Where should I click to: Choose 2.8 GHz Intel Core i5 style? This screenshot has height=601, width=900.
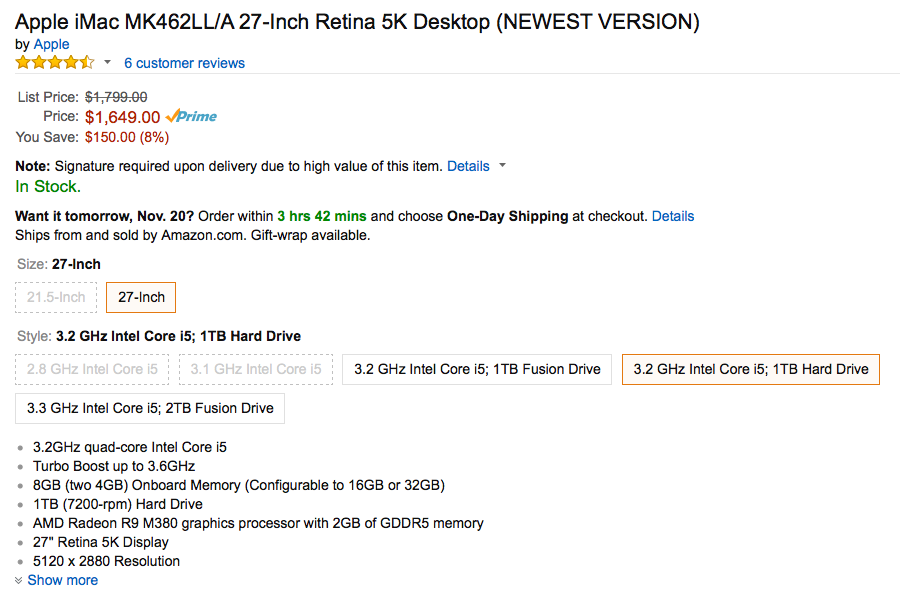coord(92,369)
